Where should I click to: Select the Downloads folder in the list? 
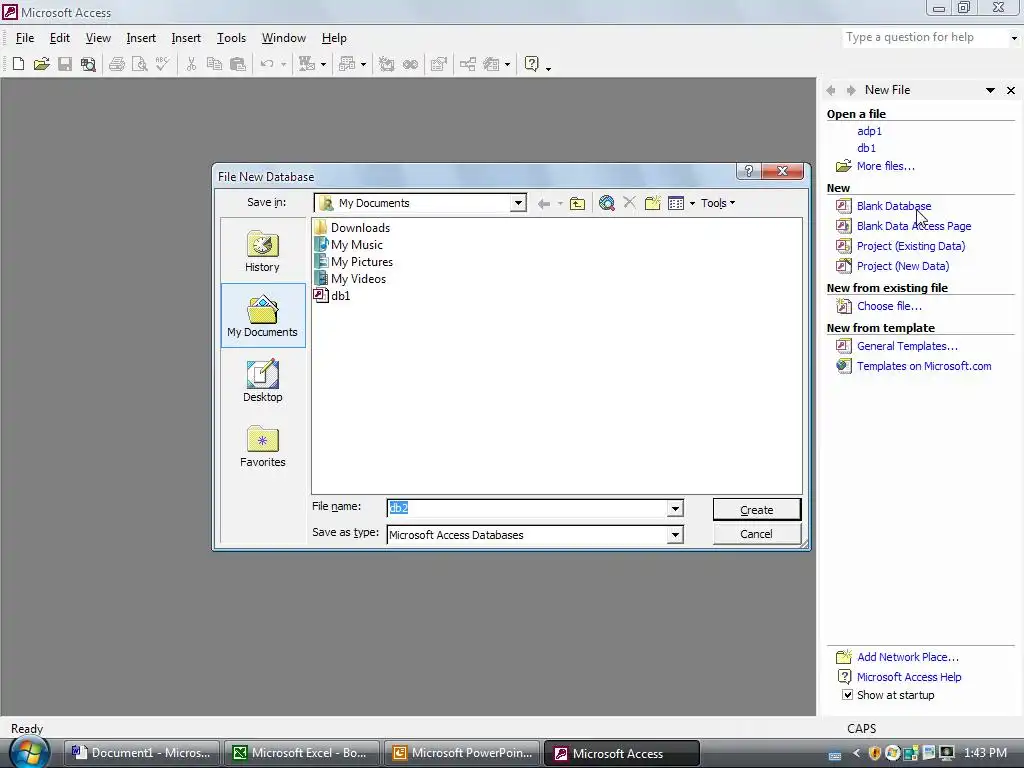pyautogui.click(x=352, y=228)
